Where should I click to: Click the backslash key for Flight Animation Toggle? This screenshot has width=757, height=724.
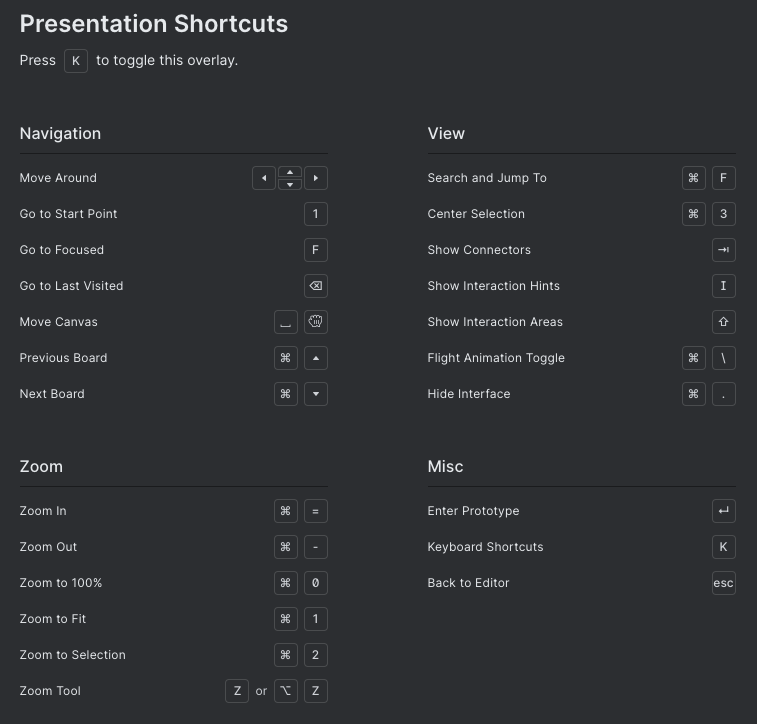[724, 358]
